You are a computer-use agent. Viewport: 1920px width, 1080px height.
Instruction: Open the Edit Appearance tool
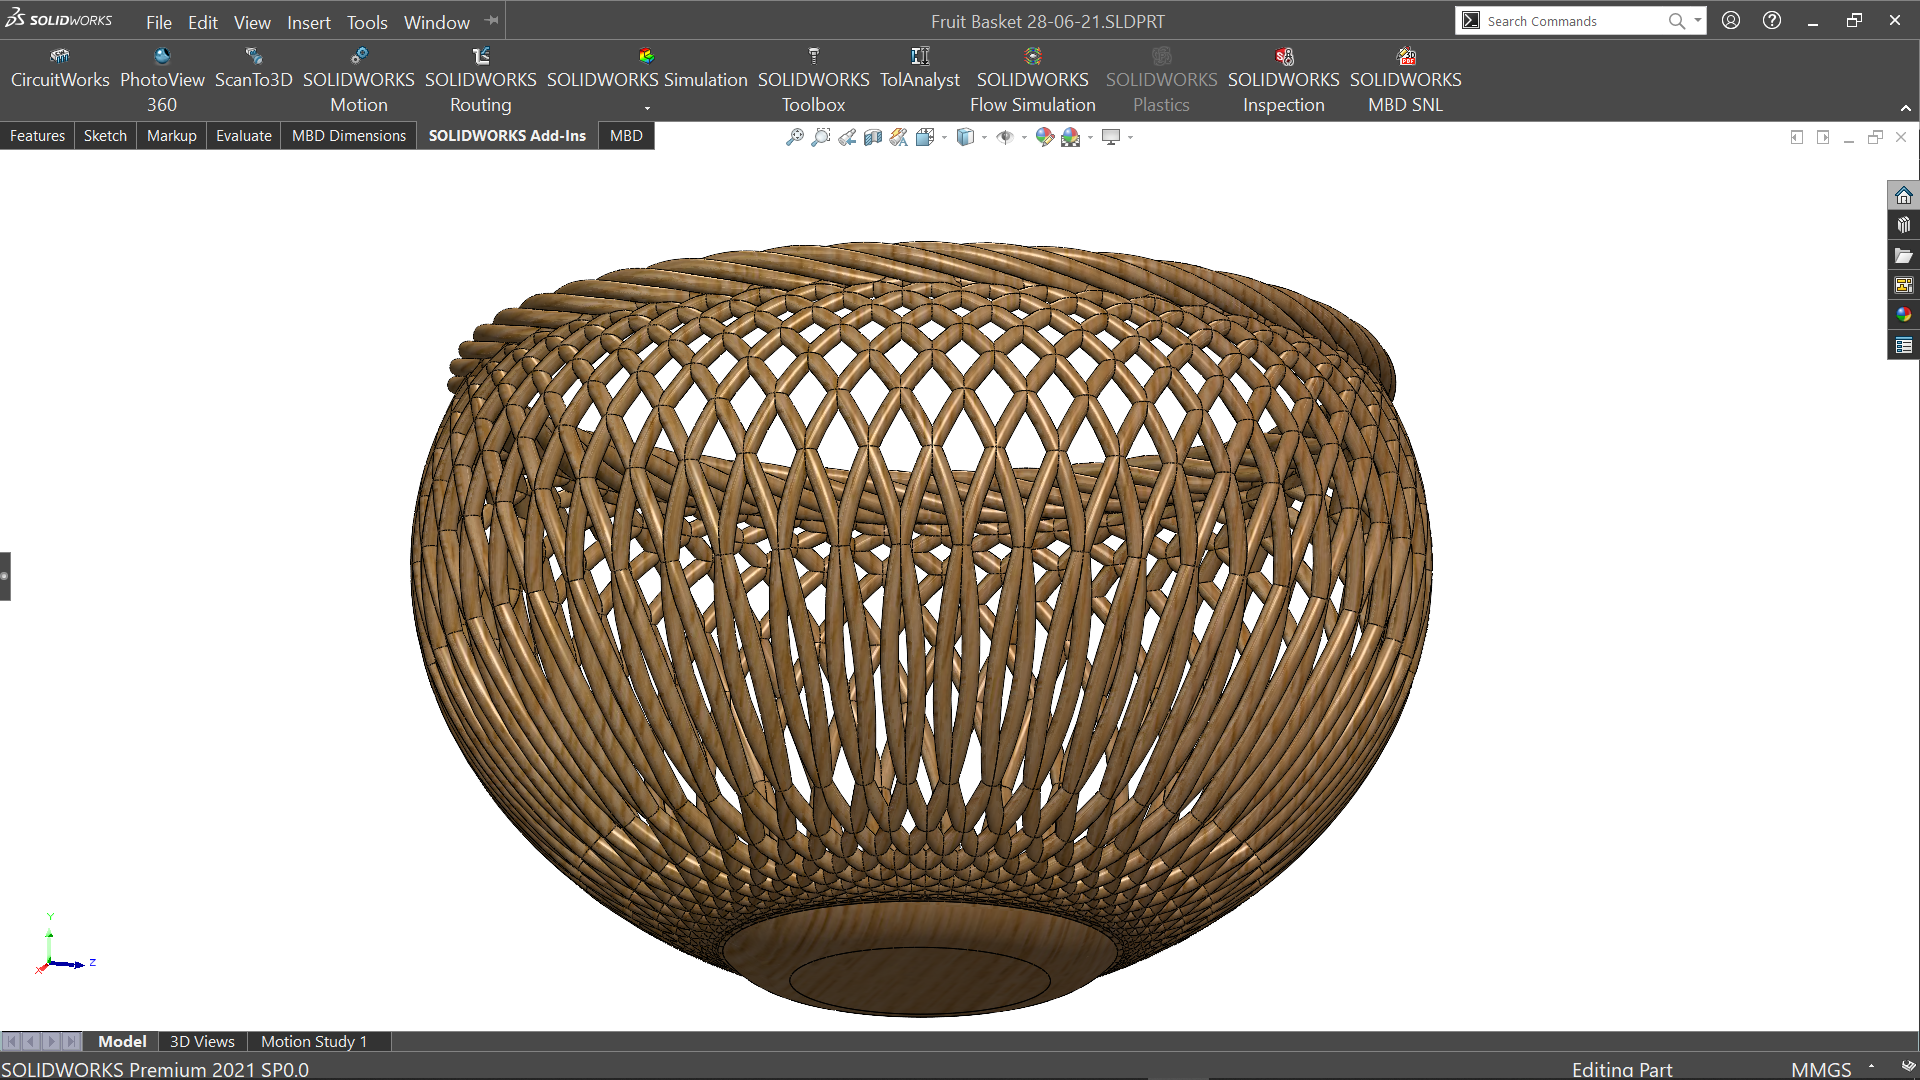pyautogui.click(x=1044, y=137)
